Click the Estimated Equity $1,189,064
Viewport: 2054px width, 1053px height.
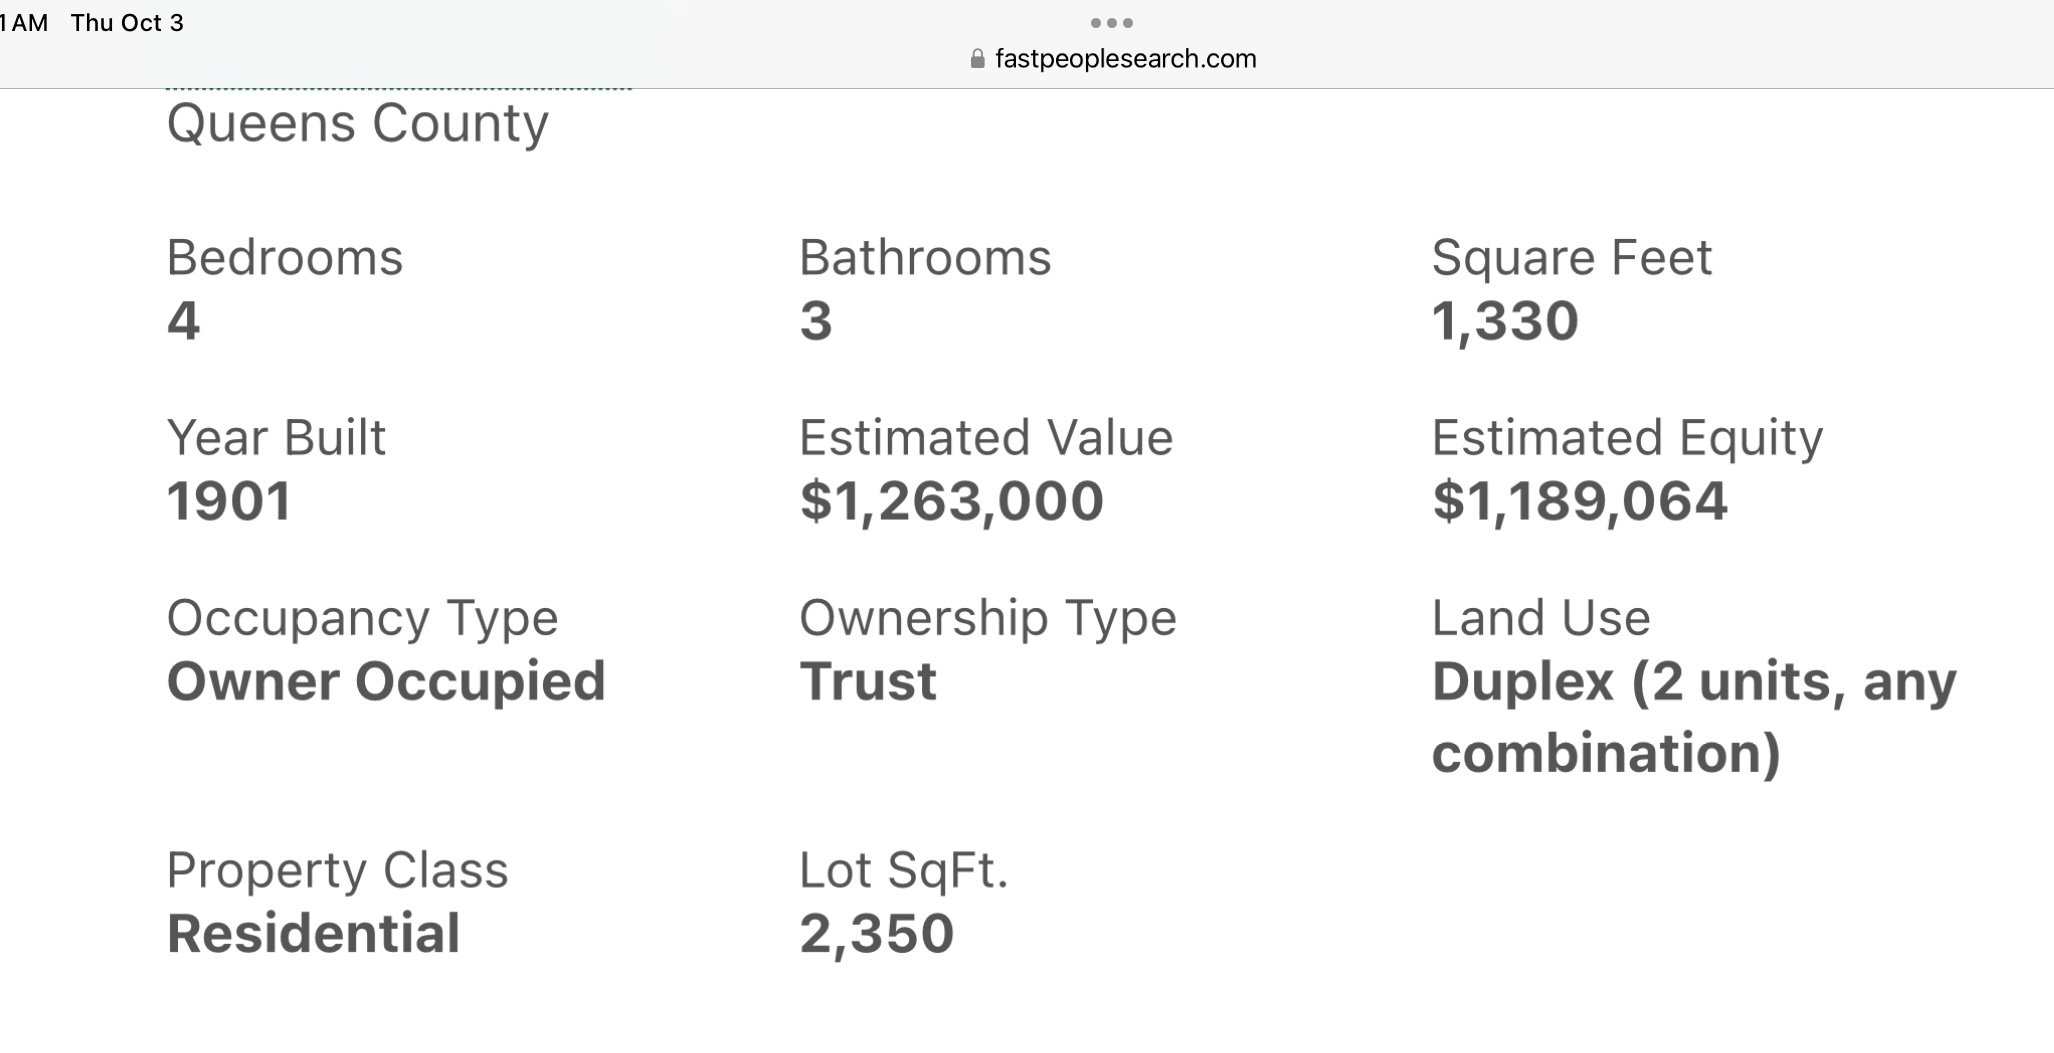[1579, 501]
